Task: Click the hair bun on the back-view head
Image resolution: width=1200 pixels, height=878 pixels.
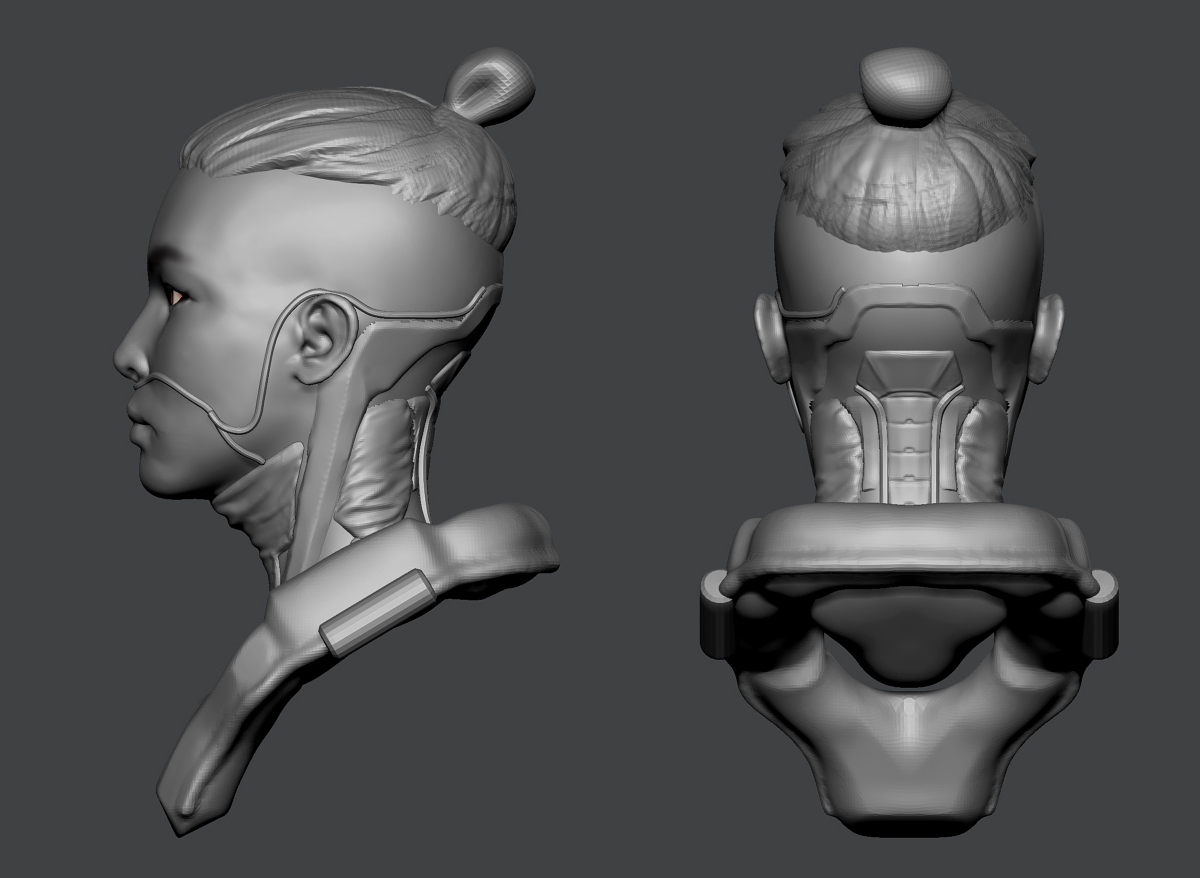Action: click(907, 85)
